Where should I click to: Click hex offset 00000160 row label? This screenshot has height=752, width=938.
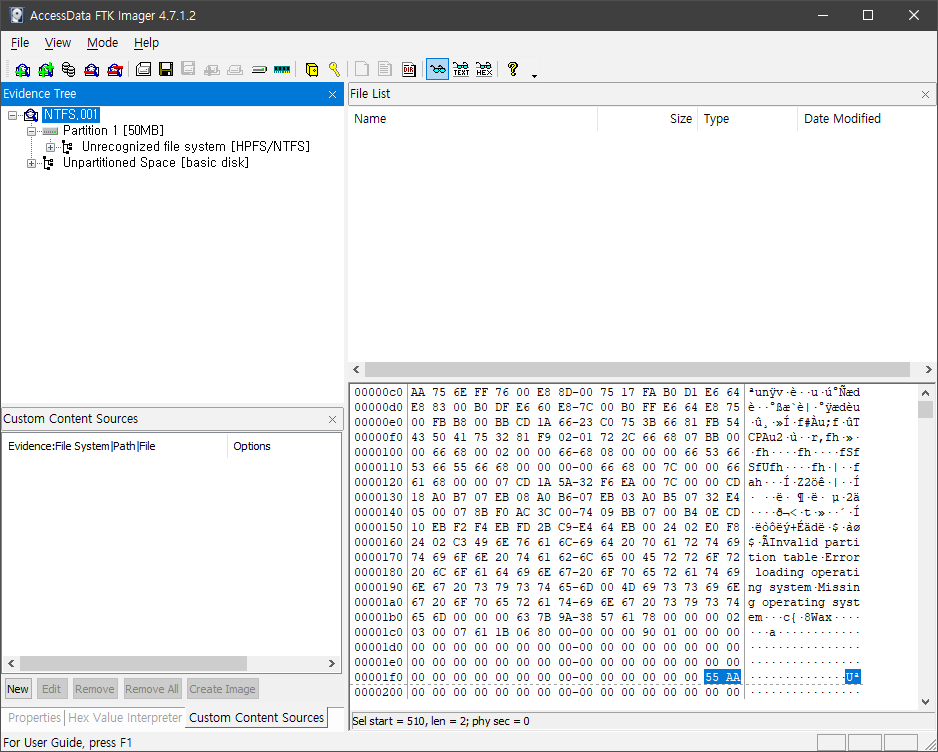pos(379,542)
